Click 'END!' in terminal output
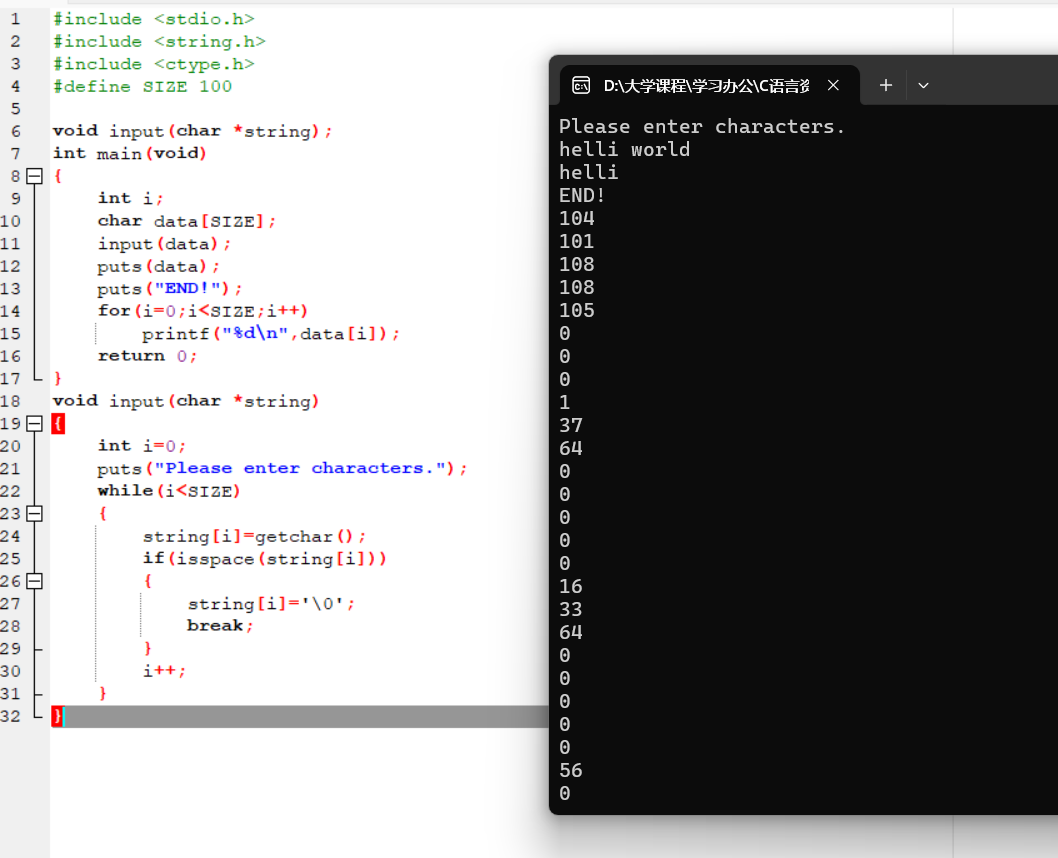The image size is (1058, 858). (582, 196)
